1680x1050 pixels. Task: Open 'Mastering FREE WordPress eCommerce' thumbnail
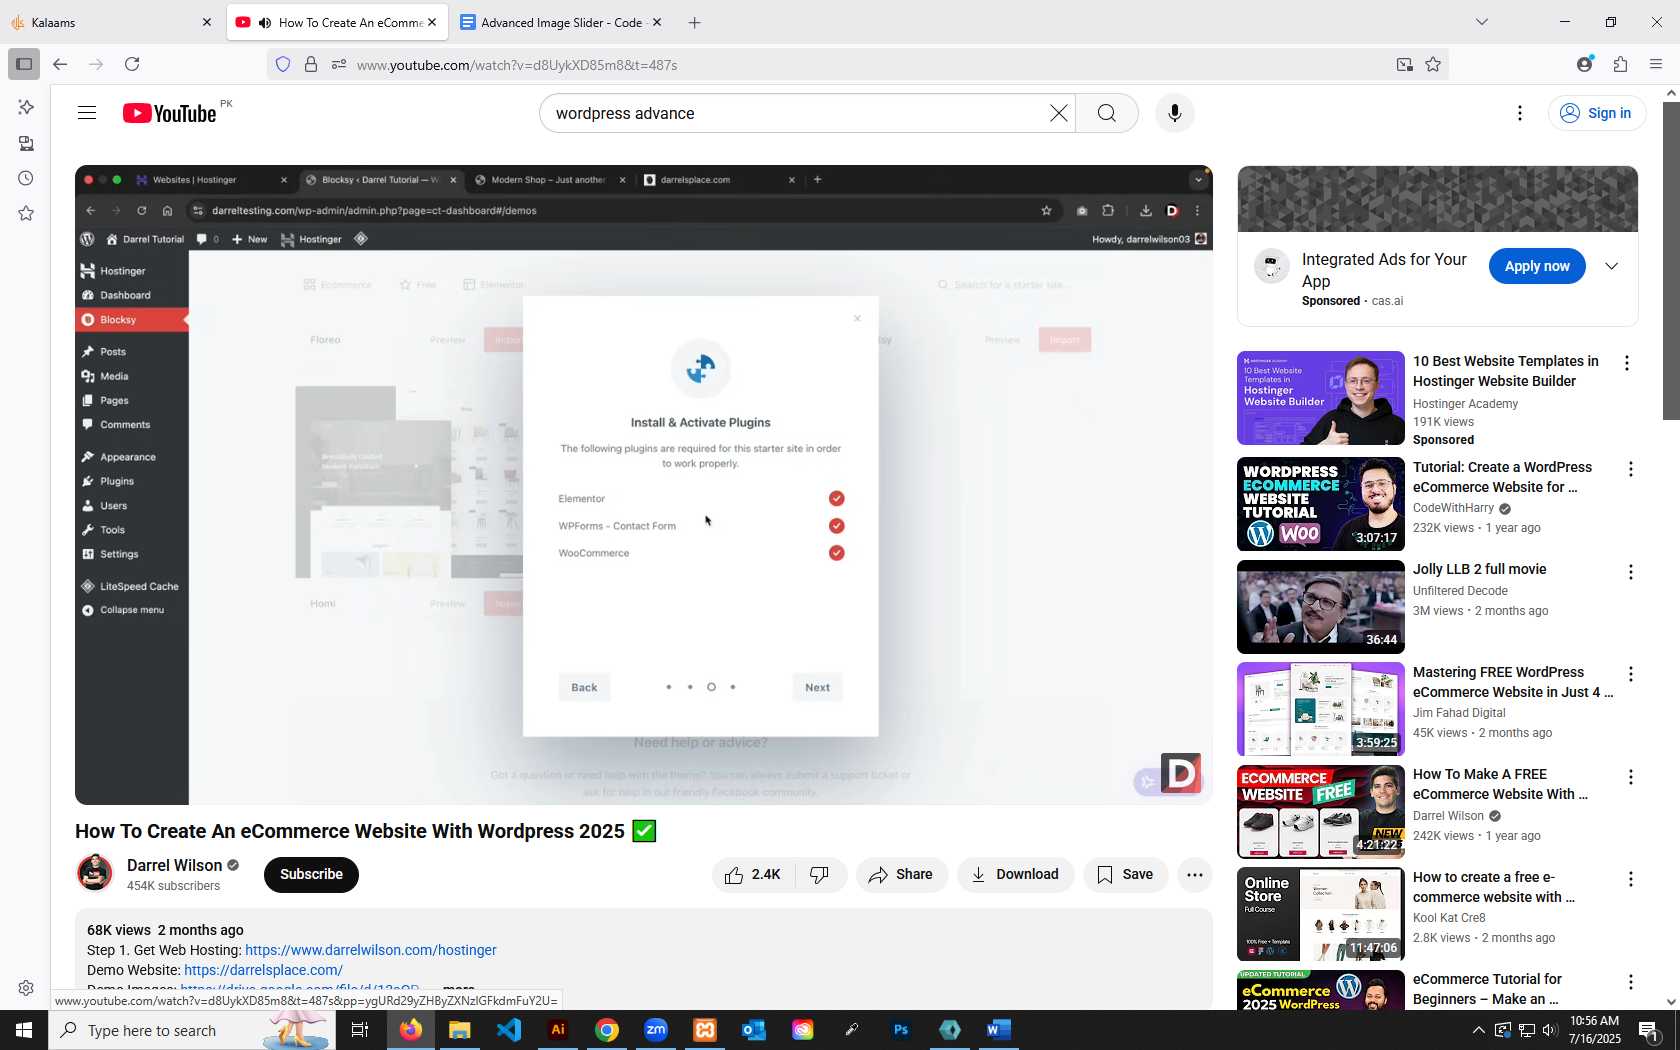click(x=1320, y=710)
